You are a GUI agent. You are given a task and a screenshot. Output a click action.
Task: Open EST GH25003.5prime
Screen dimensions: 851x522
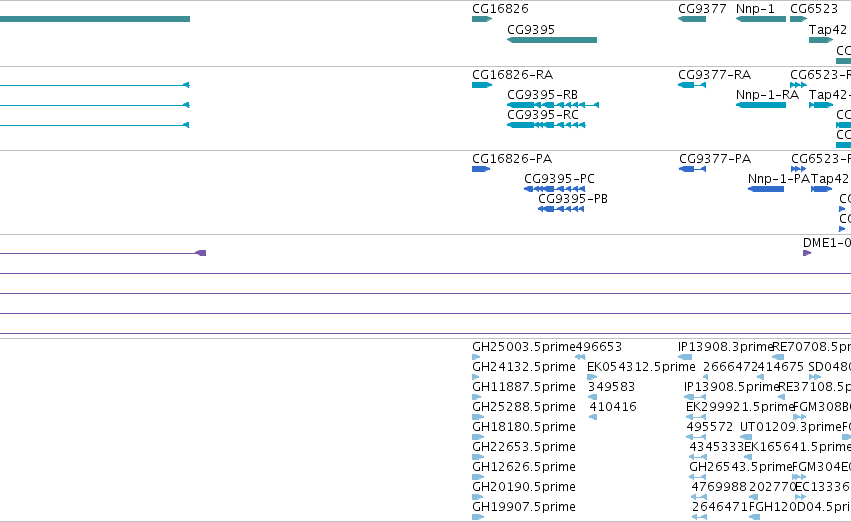pyautogui.click(x=523, y=347)
